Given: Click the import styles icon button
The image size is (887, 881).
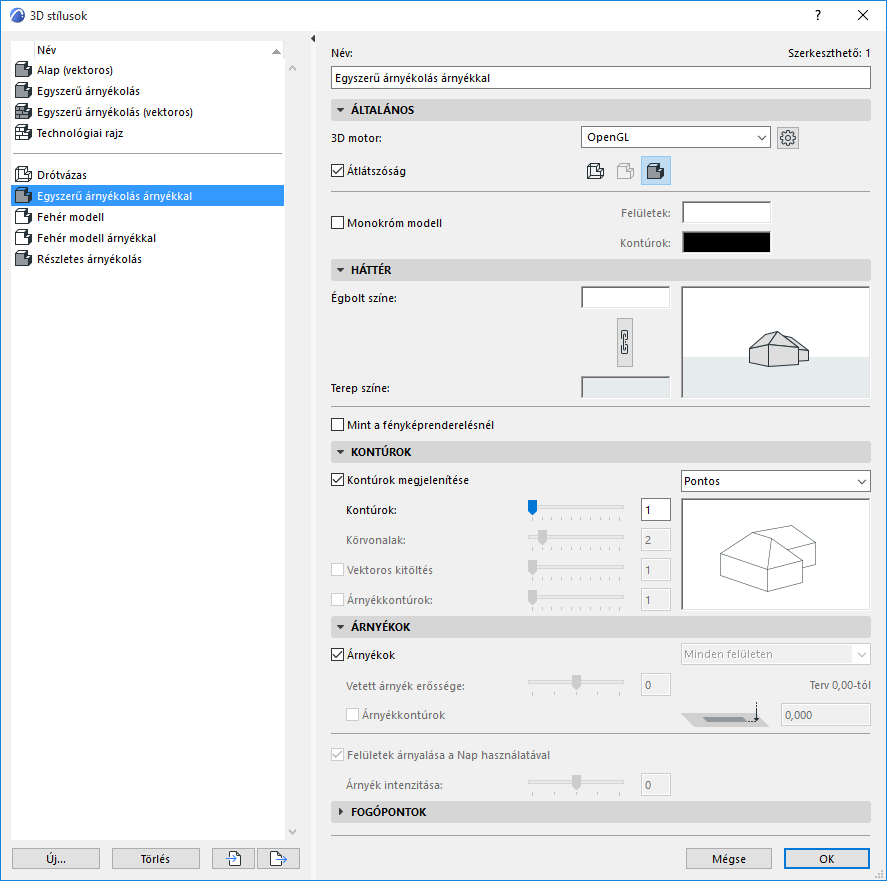Looking at the screenshot, I should point(234,858).
